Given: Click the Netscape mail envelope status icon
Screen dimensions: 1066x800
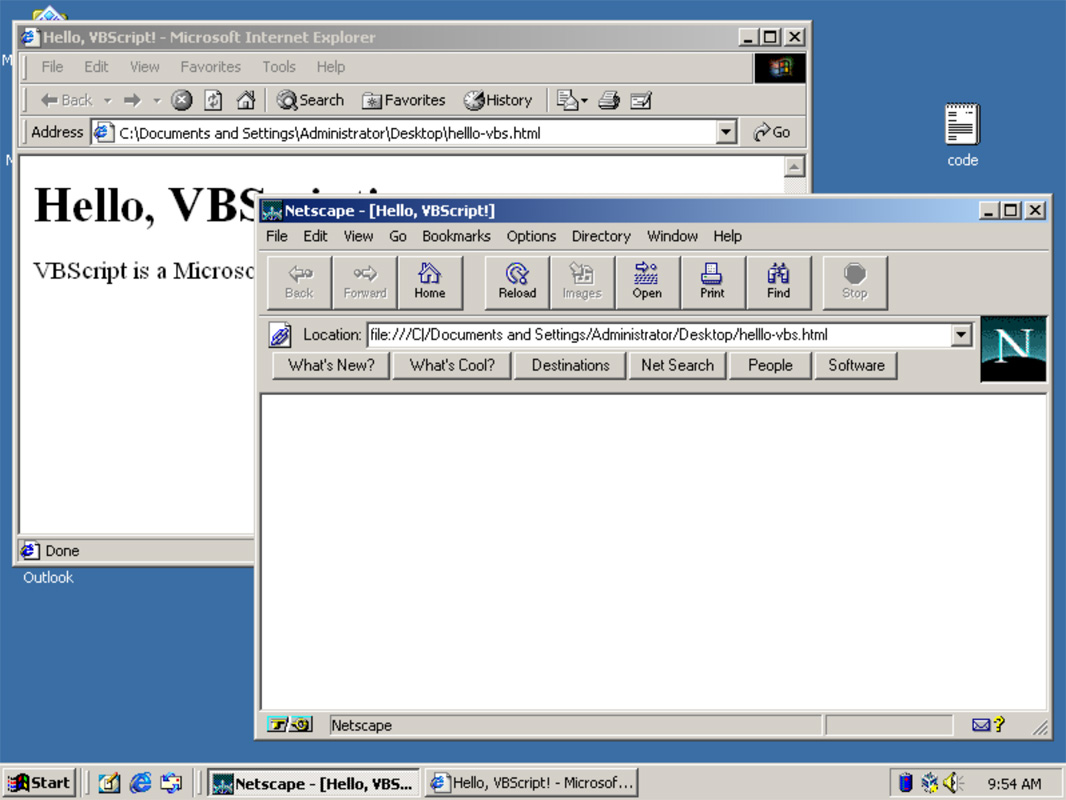Looking at the screenshot, I should (982, 725).
